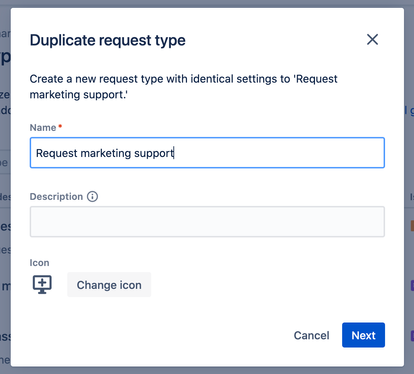Click the 'Request marketing support' text in Name
This screenshot has width=414, height=374.
[x=105, y=153]
